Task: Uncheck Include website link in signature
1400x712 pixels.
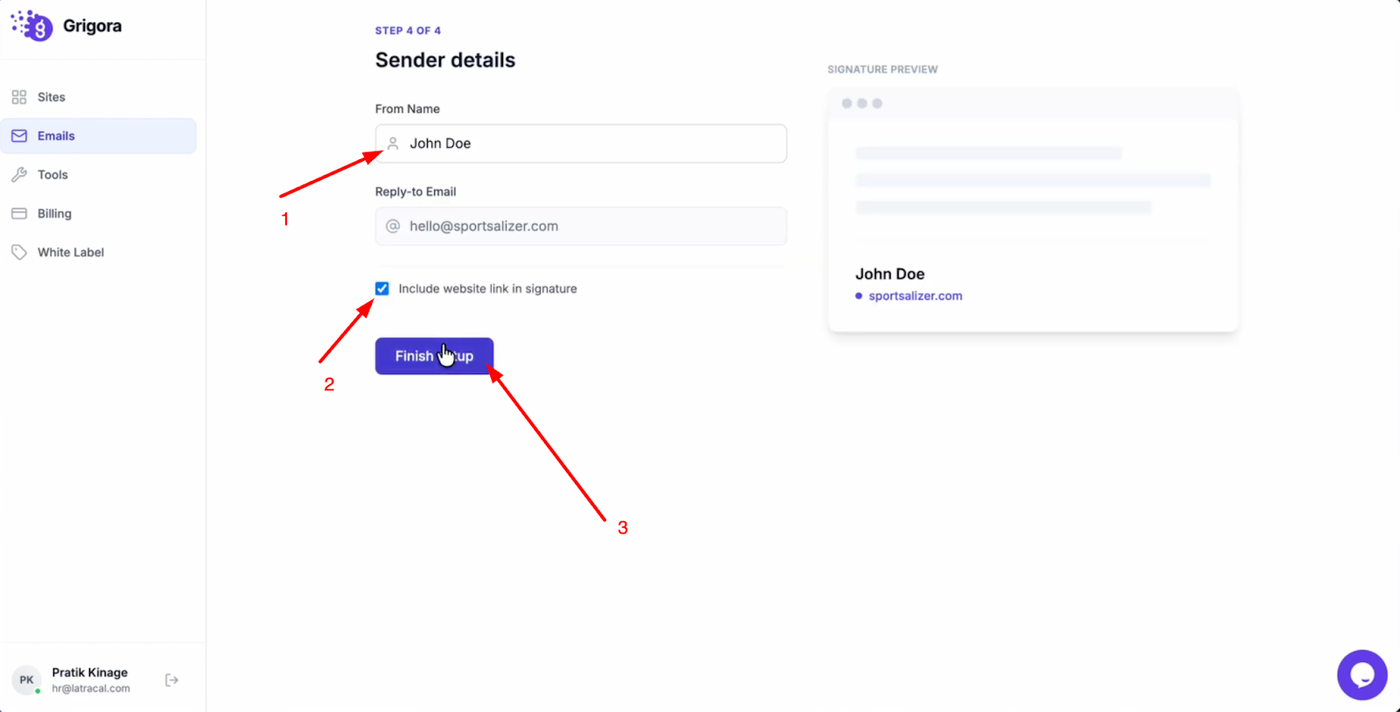Action: click(x=382, y=289)
